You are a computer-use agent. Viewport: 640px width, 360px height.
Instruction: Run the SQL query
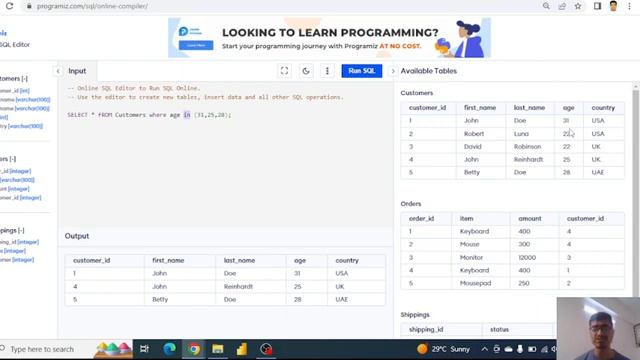click(362, 71)
